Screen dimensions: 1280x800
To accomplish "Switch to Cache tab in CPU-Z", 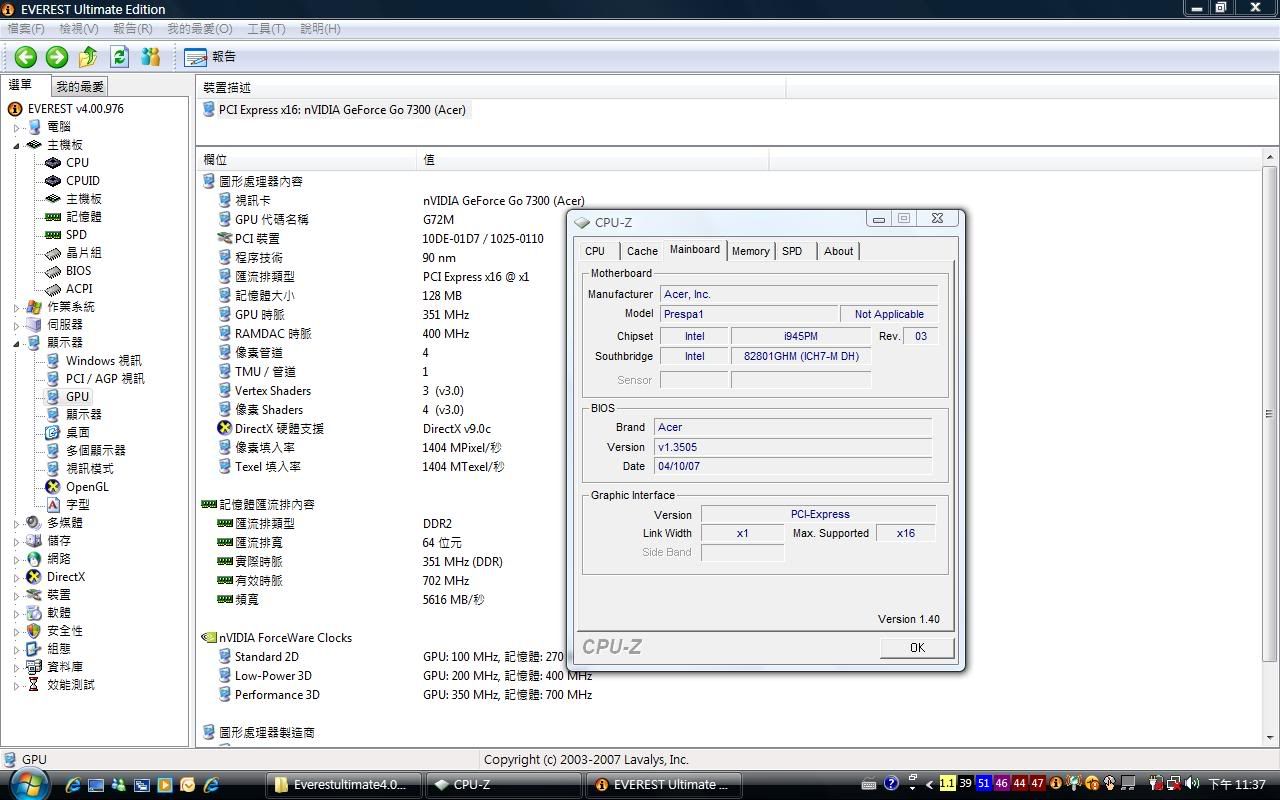I will click(642, 251).
